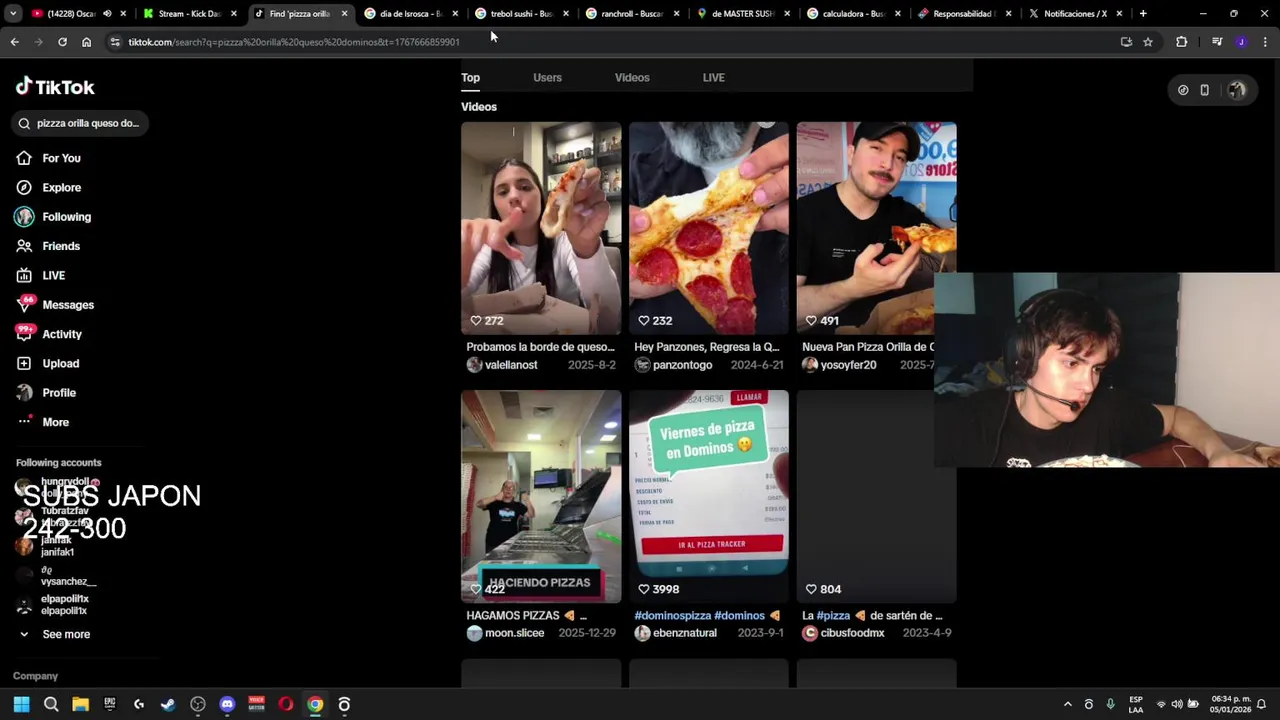The width and height of the screenshot is (1280, 720).
Task: Click the address bar URL
Action: (x=294, y=42)
